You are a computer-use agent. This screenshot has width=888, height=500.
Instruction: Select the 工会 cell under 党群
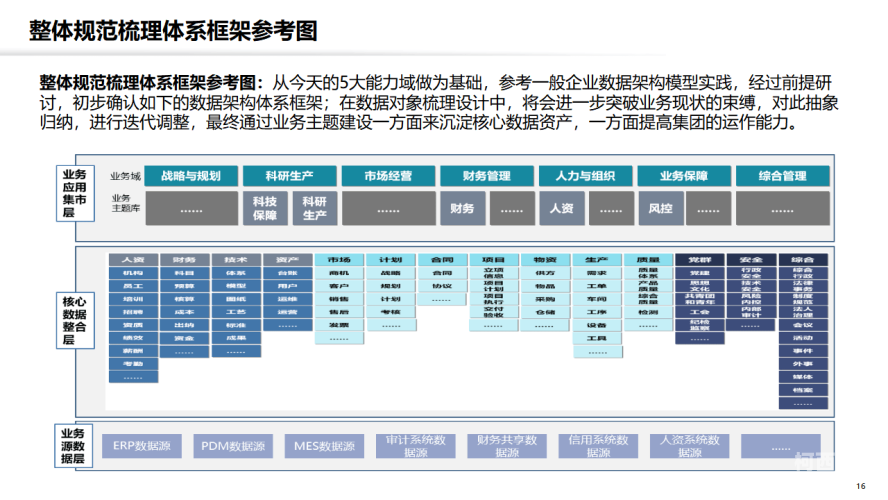pyautogui.click(x=700, y=312)
